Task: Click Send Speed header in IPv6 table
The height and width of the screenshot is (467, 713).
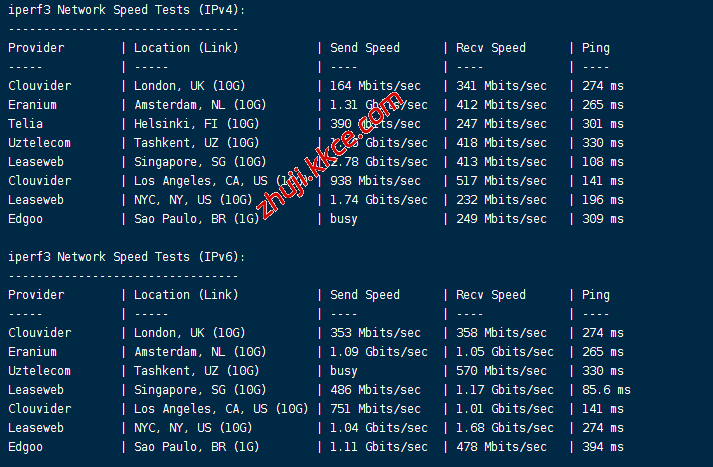Action: pyautogui.click(x=364, y=295)
